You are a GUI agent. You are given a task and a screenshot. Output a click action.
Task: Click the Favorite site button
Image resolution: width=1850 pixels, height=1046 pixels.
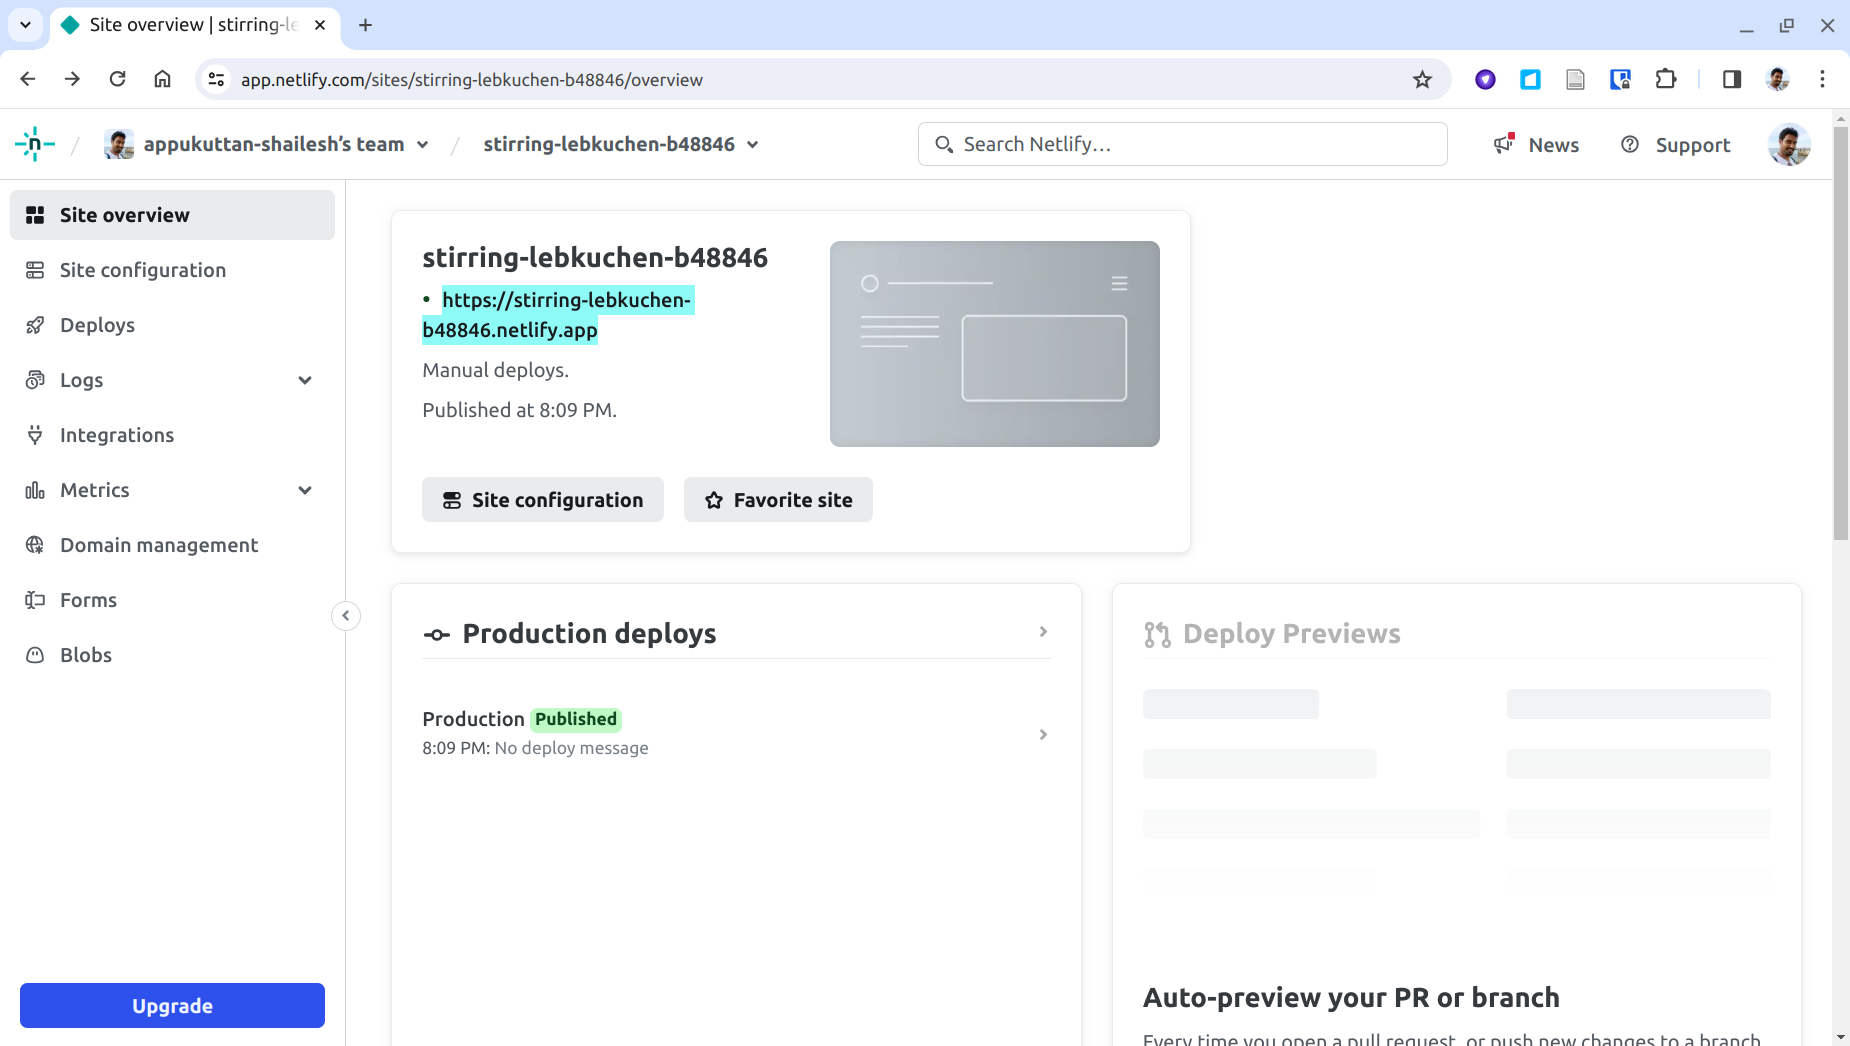pos(778,499)
